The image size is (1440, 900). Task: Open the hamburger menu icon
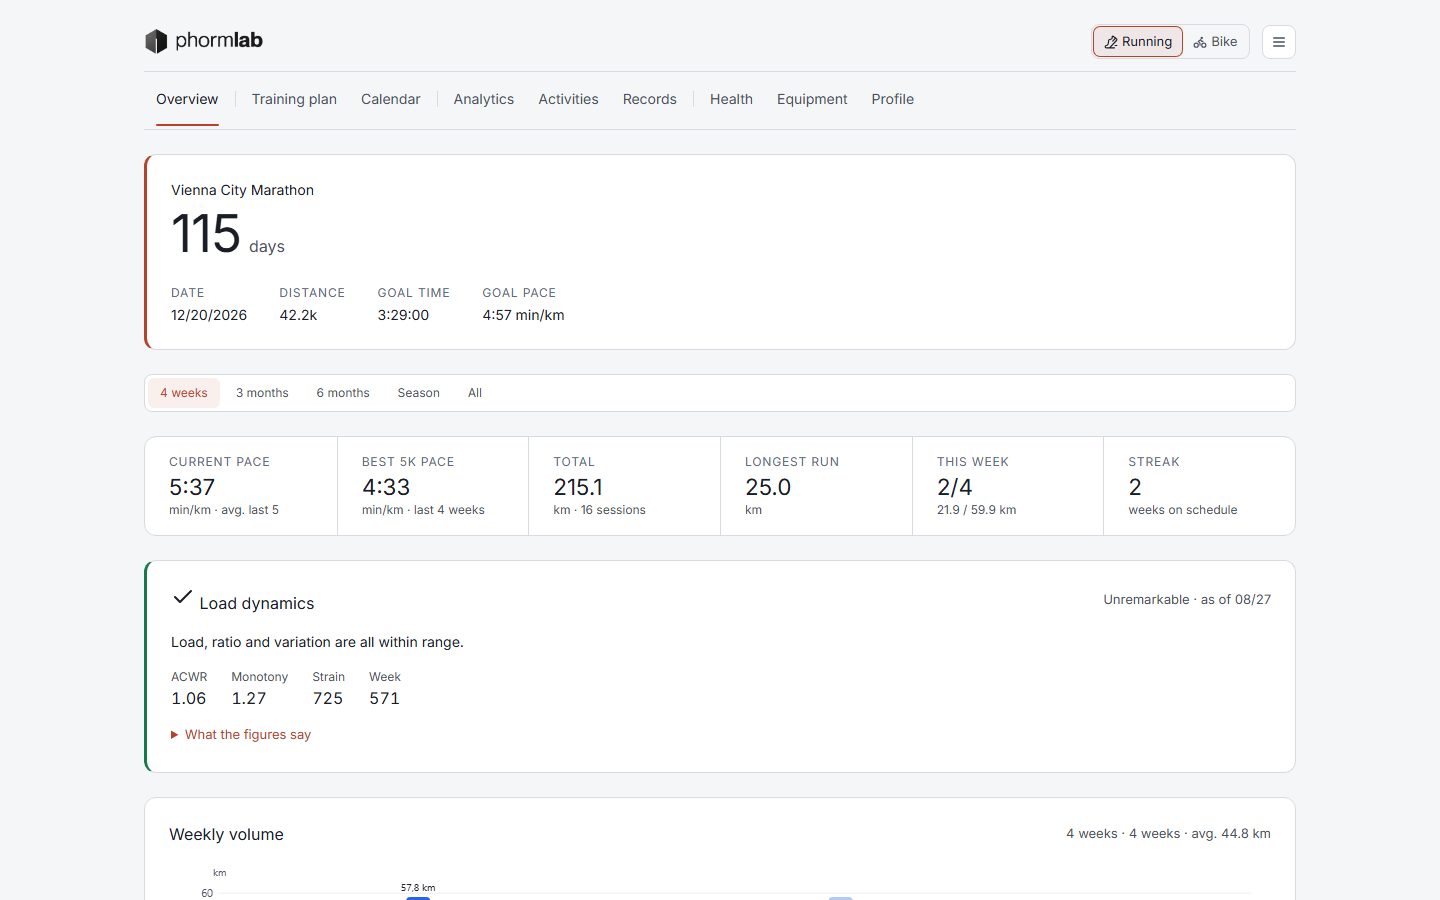click(1279, 42)
